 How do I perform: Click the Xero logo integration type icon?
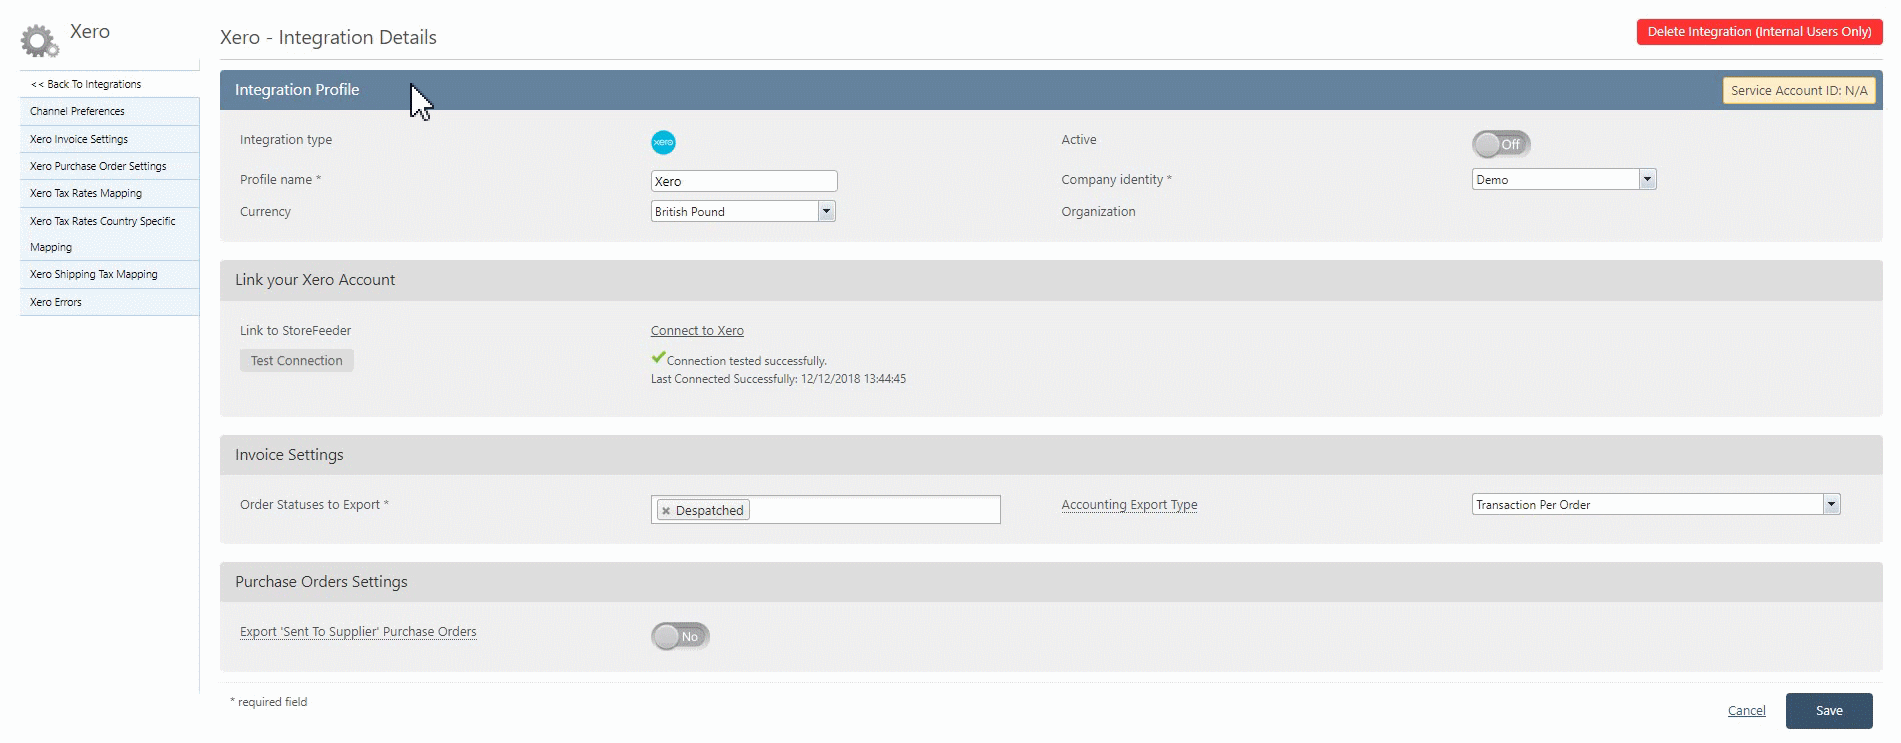[x=663, y=142]
